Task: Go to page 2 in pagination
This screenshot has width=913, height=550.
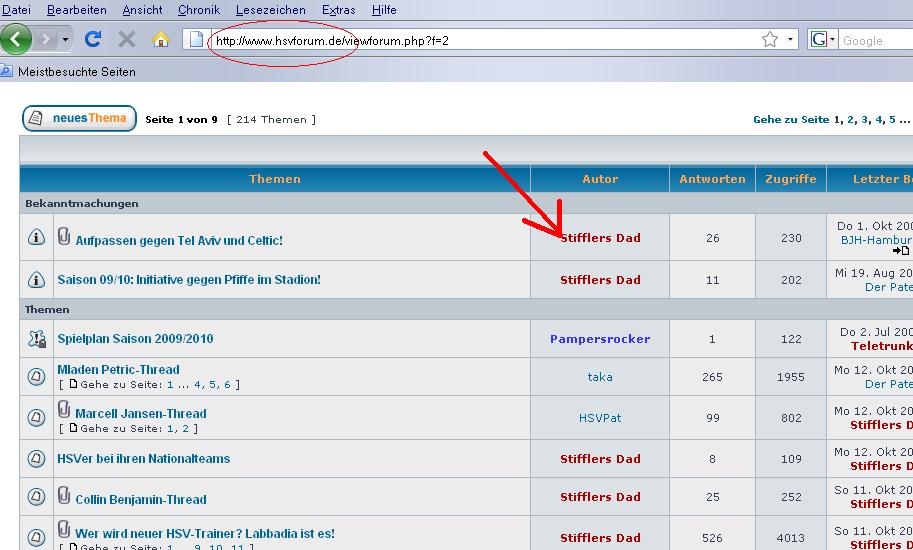Action: [x=850, y=119]
